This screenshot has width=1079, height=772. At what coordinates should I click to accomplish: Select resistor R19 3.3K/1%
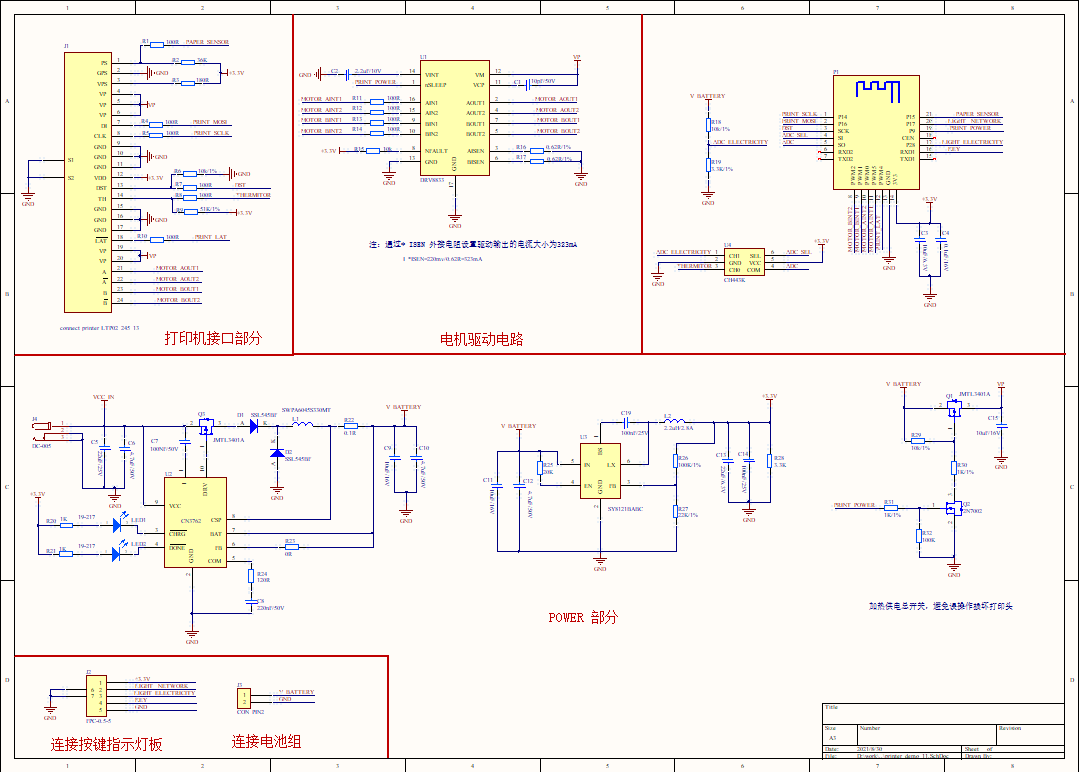pyautogui.click(x=708, y=165)
